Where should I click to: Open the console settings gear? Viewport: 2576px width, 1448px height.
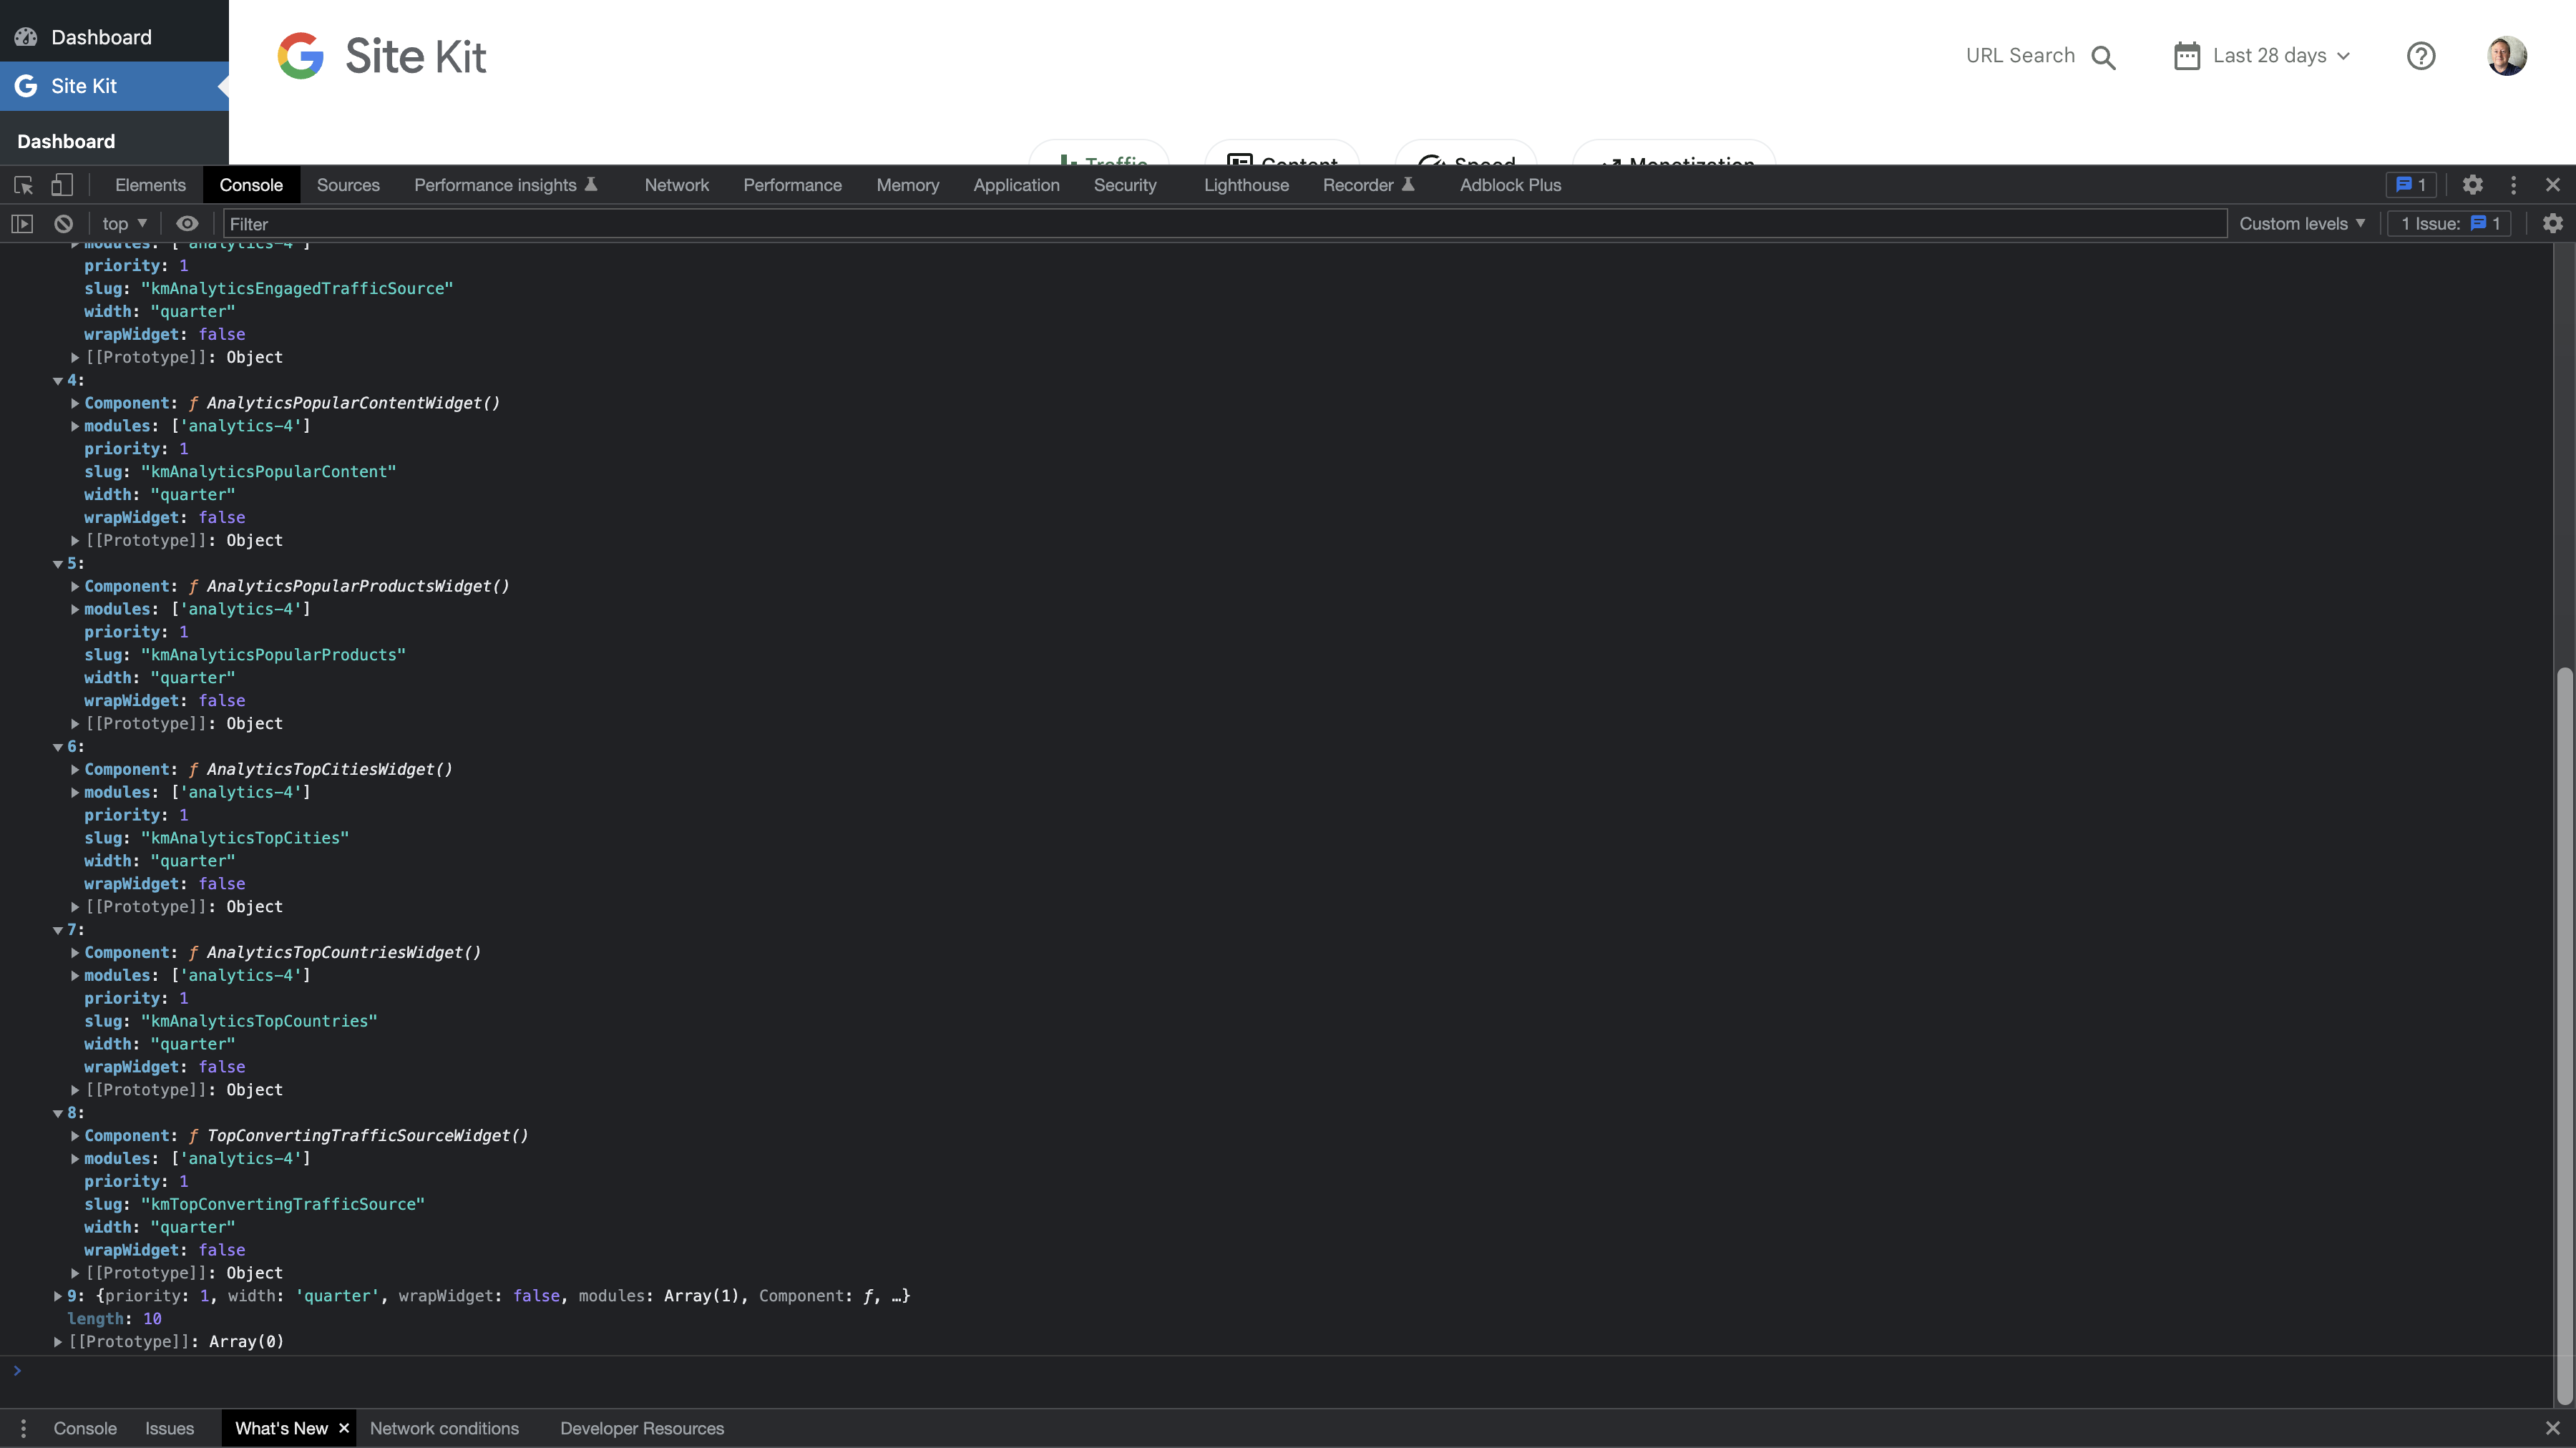click(2553, 223)
